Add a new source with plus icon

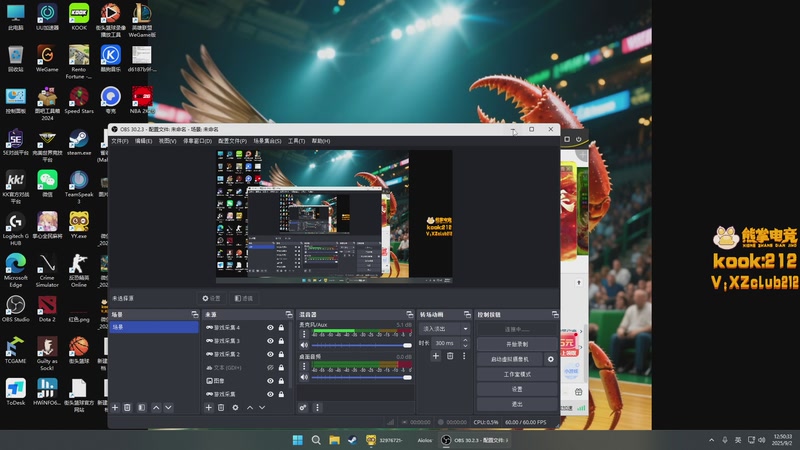click(208, 408)
